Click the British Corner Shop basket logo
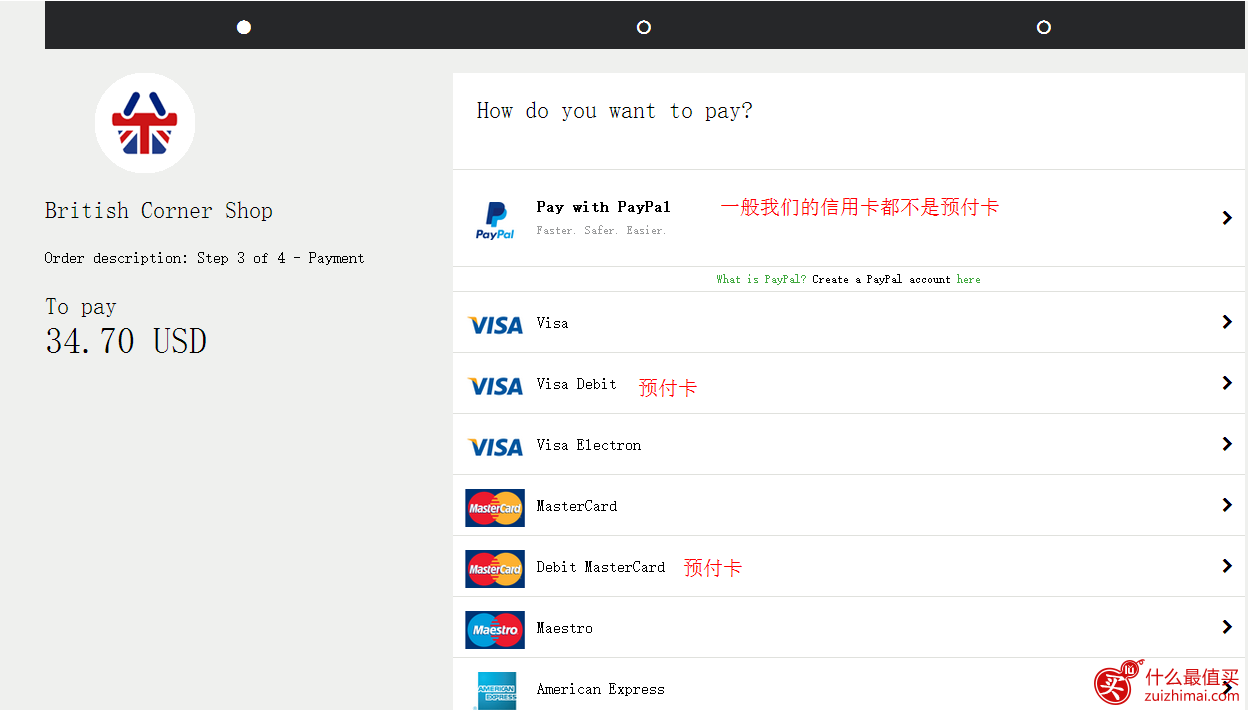This screenshot has height=710, width=1248. coord(145,123)
